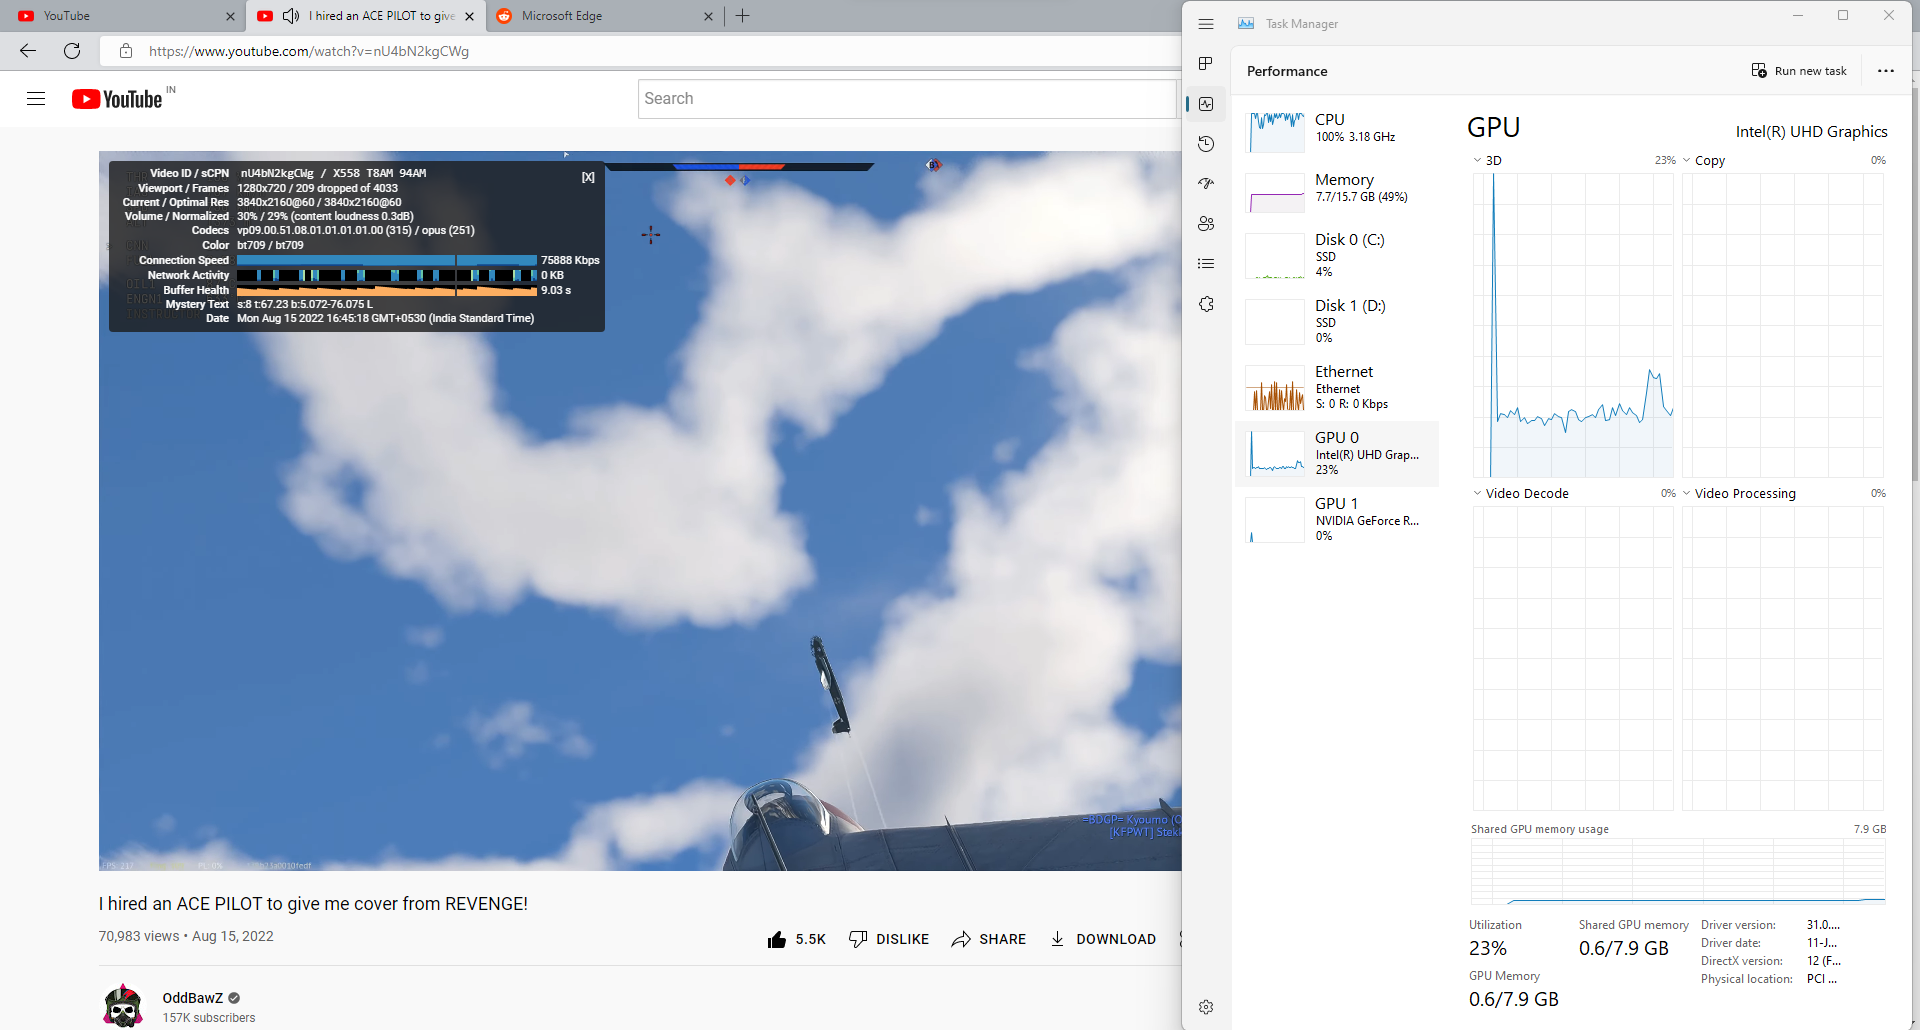
Task: Click the video player area
Action: (640, 510)
